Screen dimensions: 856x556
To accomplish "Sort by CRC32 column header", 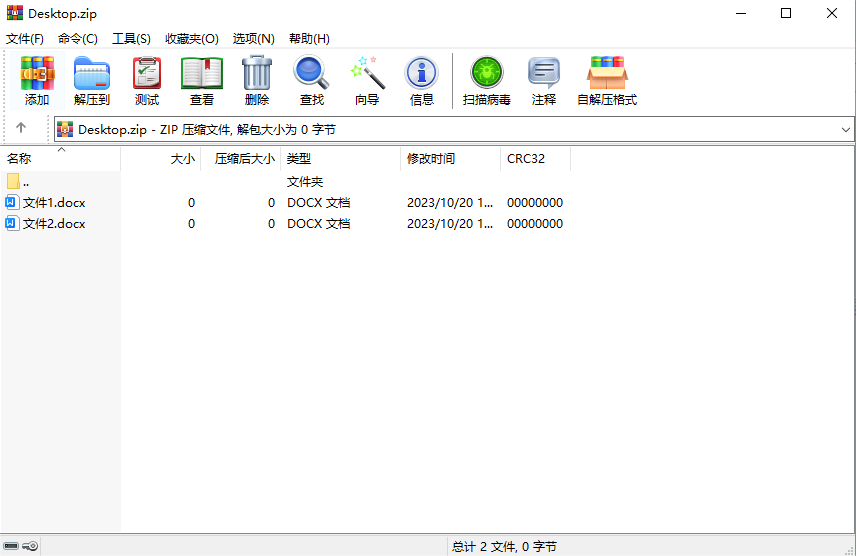I will point(536,159).
